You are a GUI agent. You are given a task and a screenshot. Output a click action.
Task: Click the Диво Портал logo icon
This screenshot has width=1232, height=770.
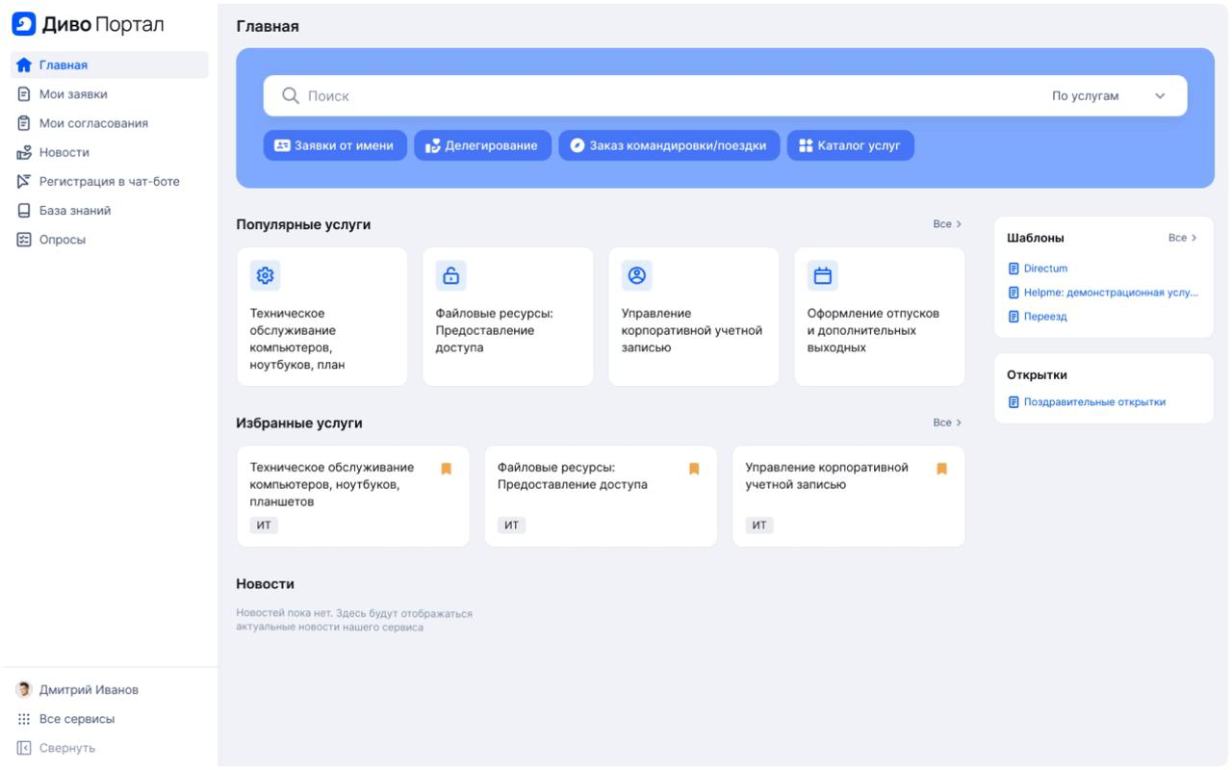point(24,25)
